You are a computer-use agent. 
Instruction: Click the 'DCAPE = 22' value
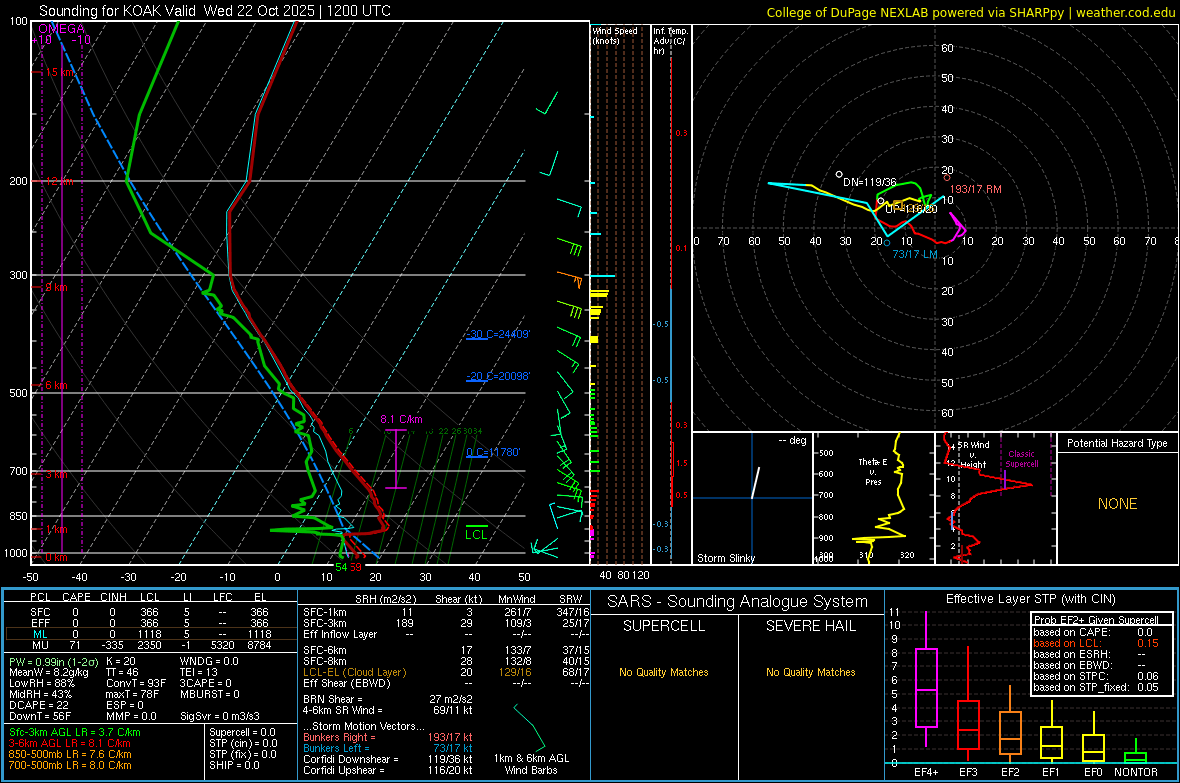click(x=38, y=705)
